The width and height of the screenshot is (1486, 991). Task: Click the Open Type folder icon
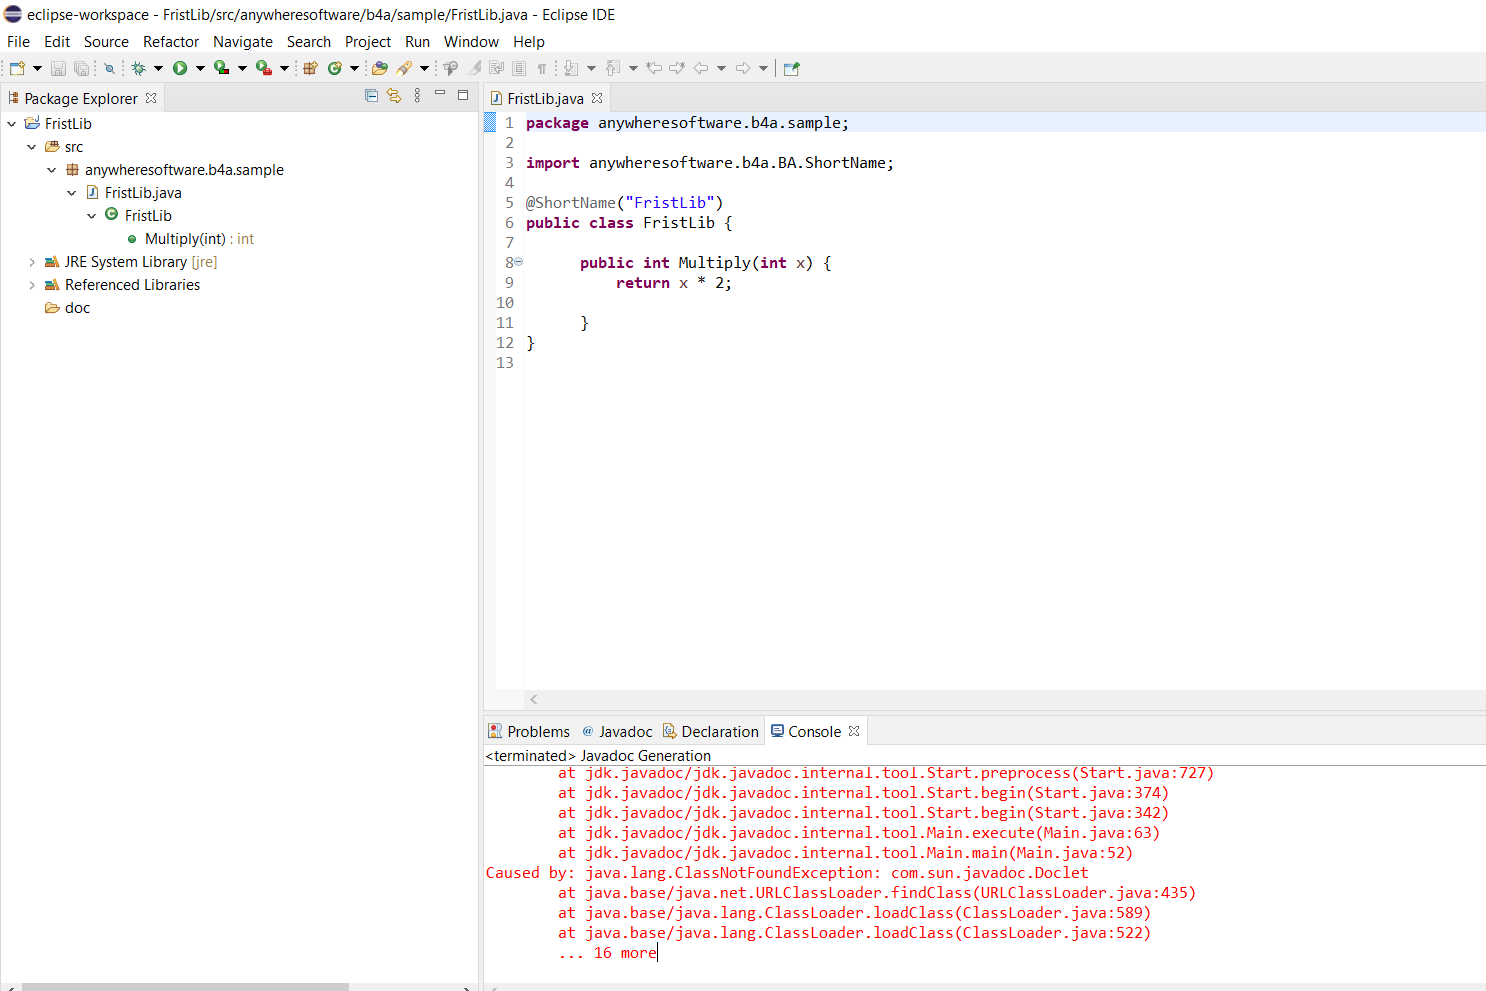coord(379,68)
